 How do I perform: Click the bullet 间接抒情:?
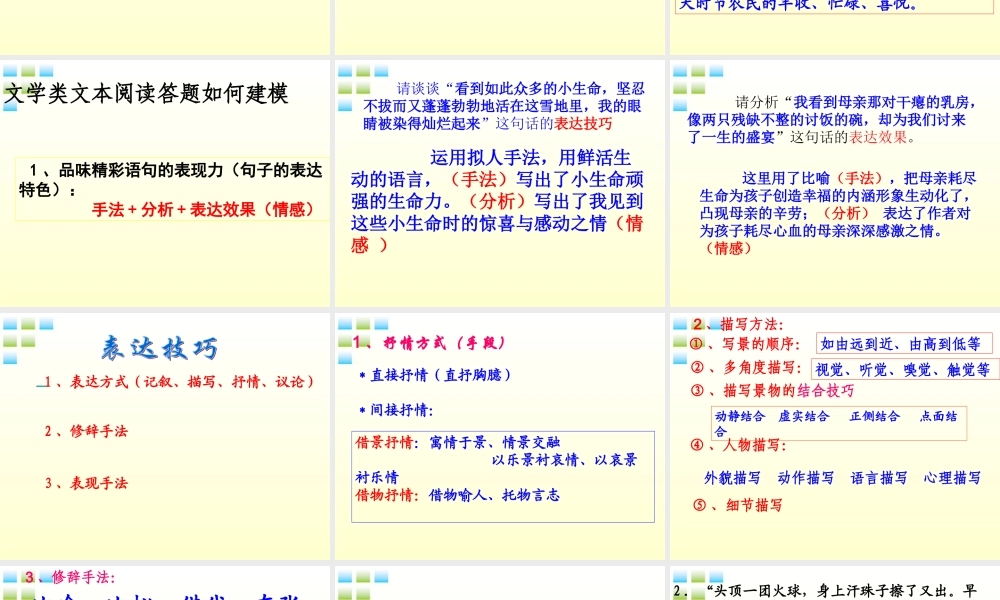click(396, 410)
